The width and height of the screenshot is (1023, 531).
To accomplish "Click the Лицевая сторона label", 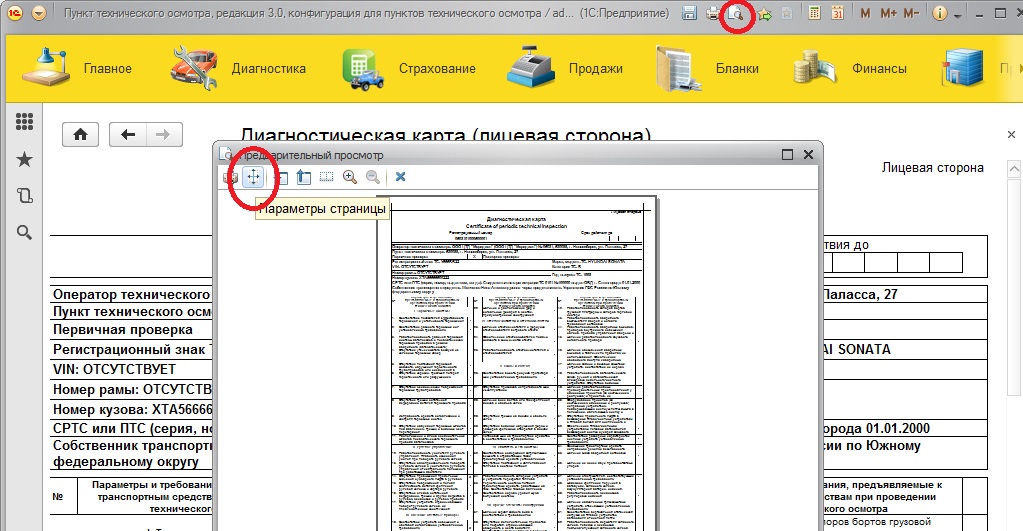I will click(932, 168).
